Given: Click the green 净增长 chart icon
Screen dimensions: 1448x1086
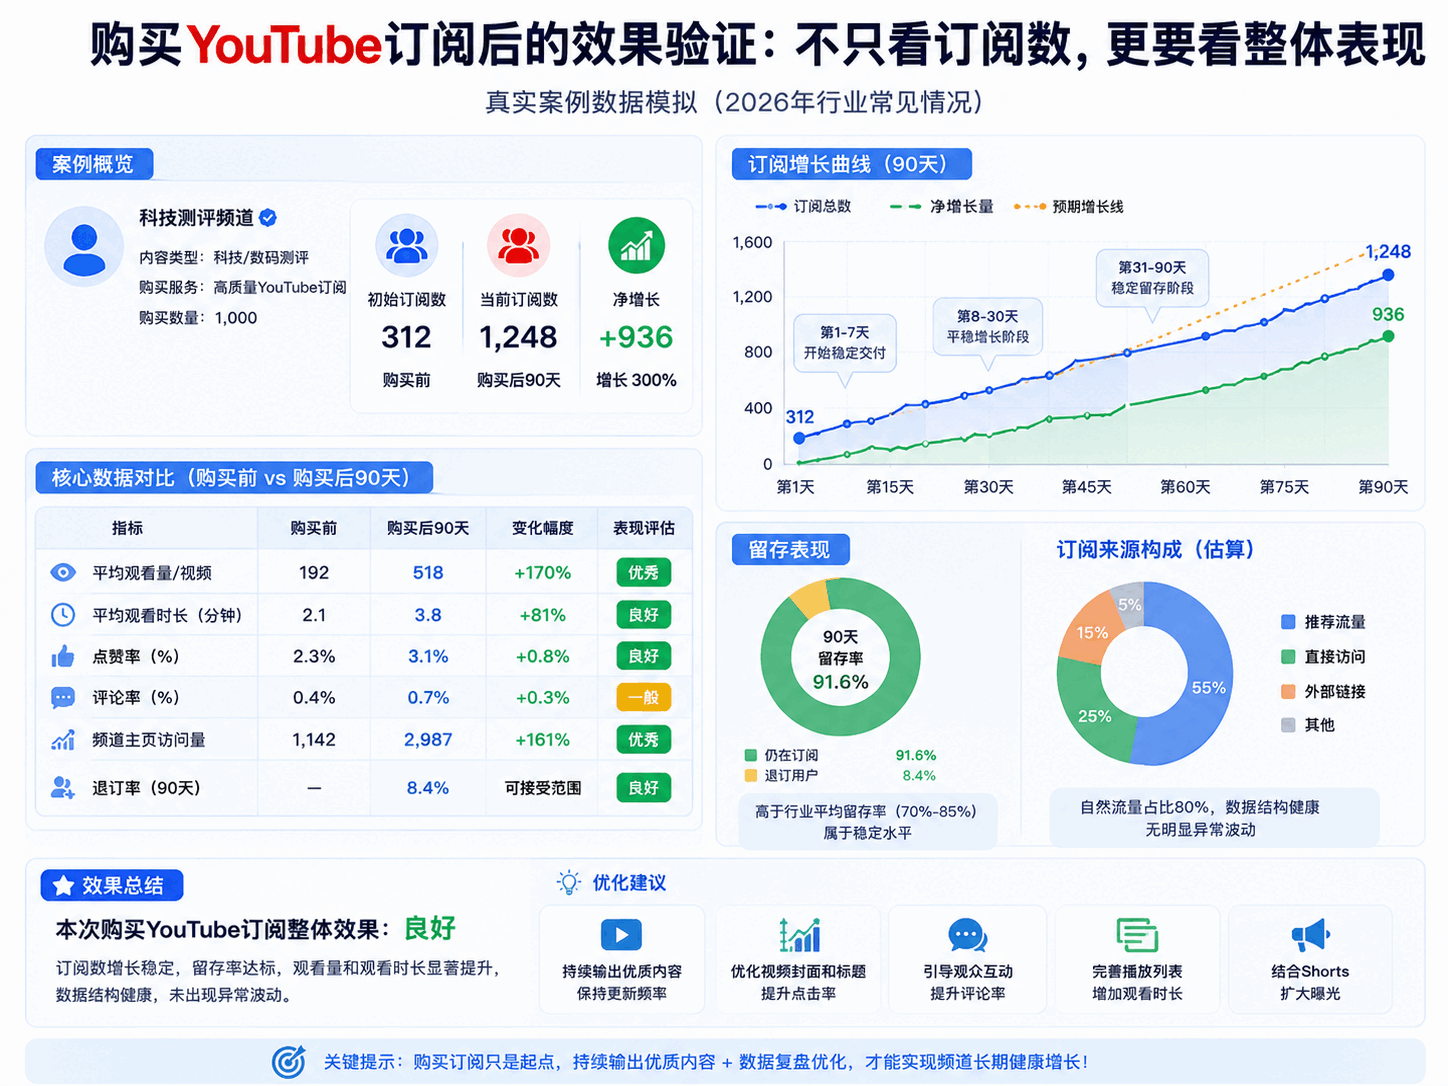Looking at the screenshot, I should click(636, 246).
